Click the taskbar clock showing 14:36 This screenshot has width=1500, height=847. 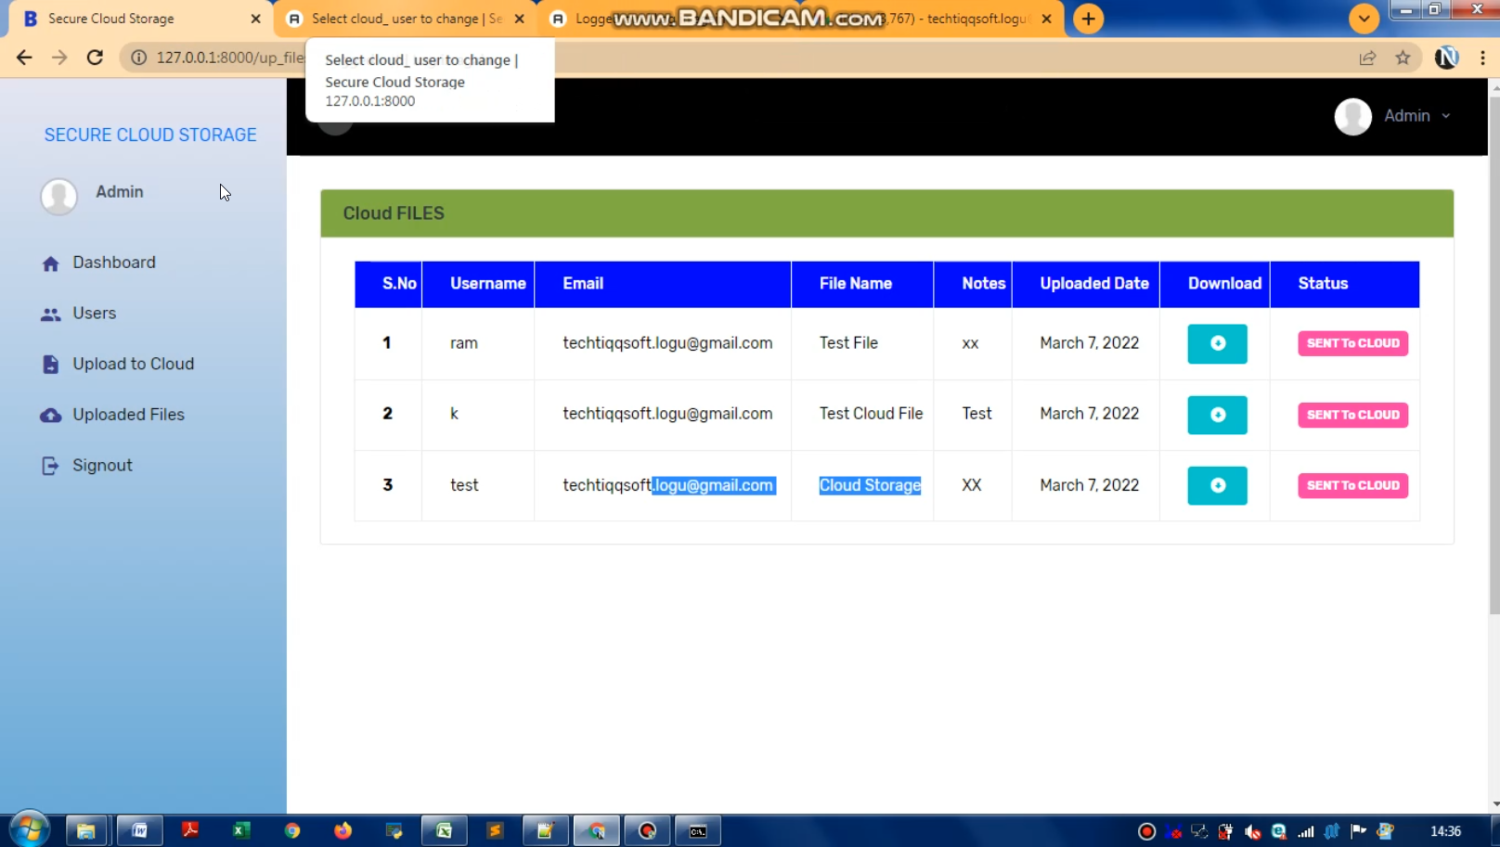click(1446, 832)
